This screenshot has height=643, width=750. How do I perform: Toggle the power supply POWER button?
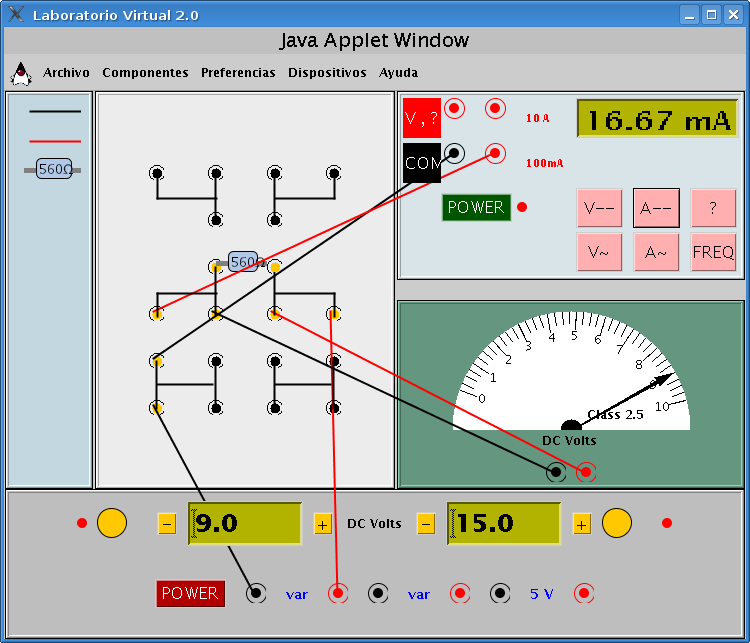click(x=190, y=593)
